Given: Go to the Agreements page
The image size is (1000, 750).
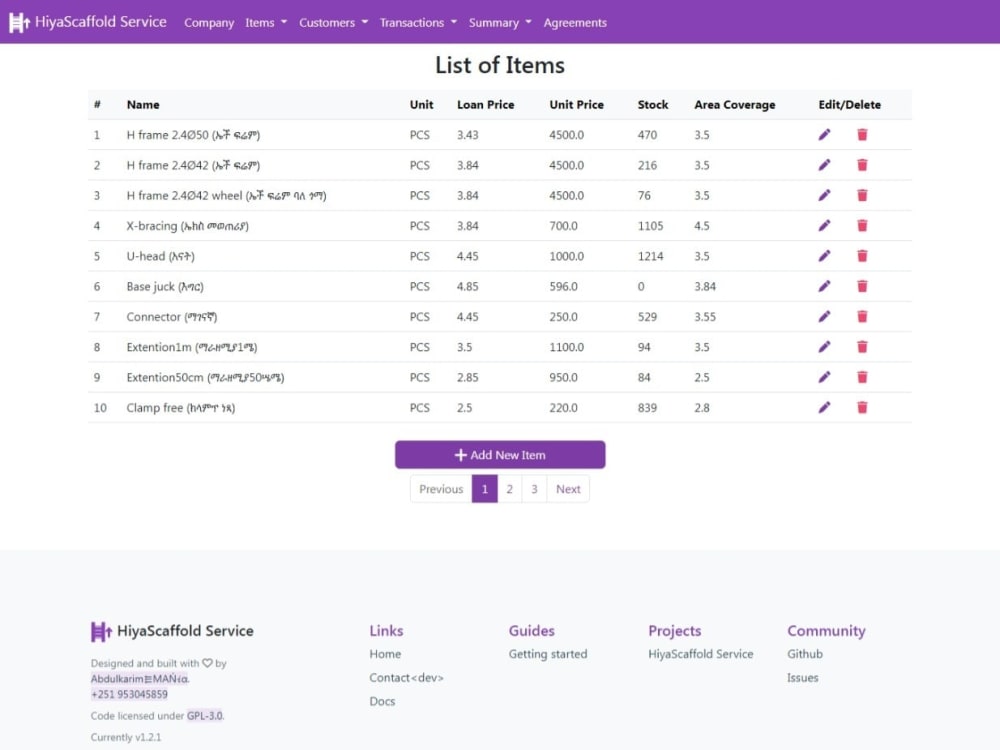Looking at the screenshot, I should (575, 22).
